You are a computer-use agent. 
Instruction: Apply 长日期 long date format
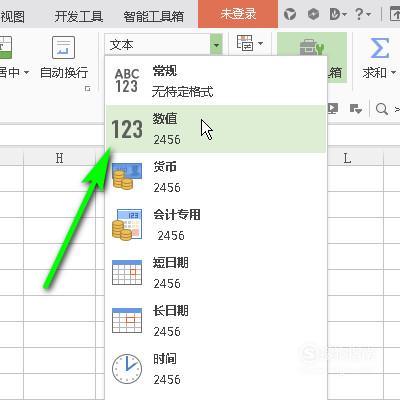click(216, 321)
